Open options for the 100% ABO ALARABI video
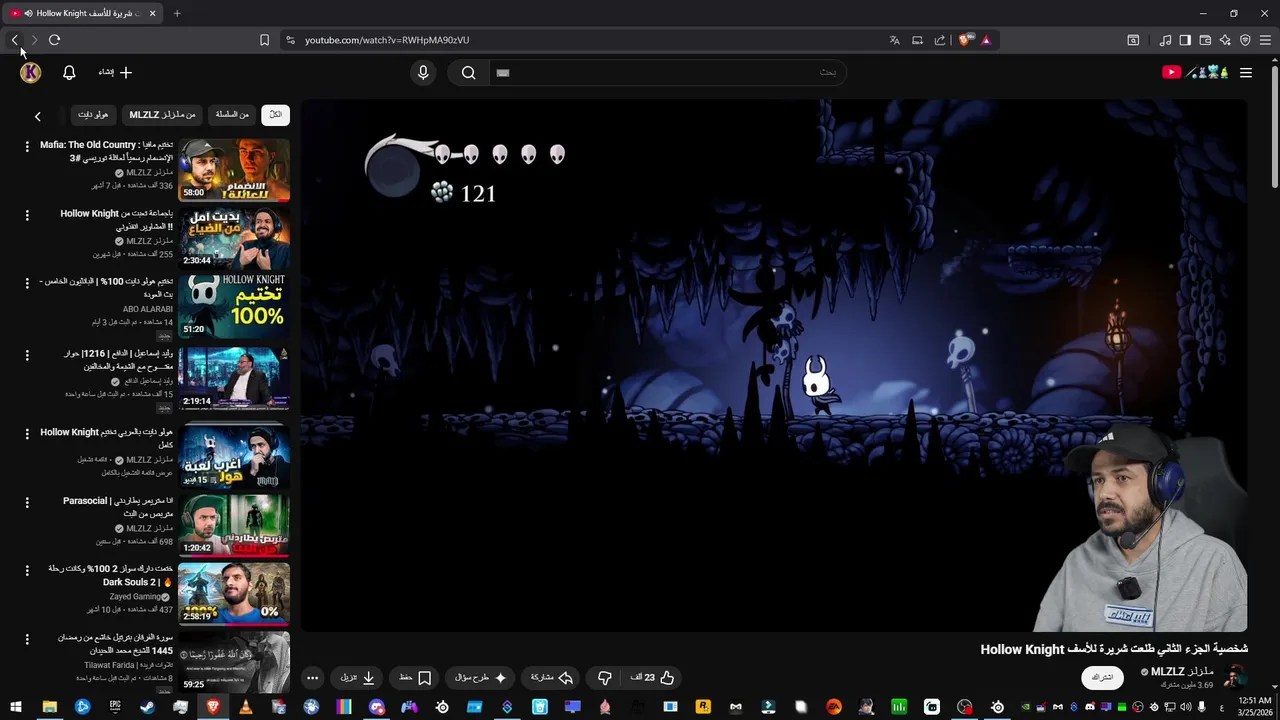This screenshot has width=1280, height=720. [27, 283]
